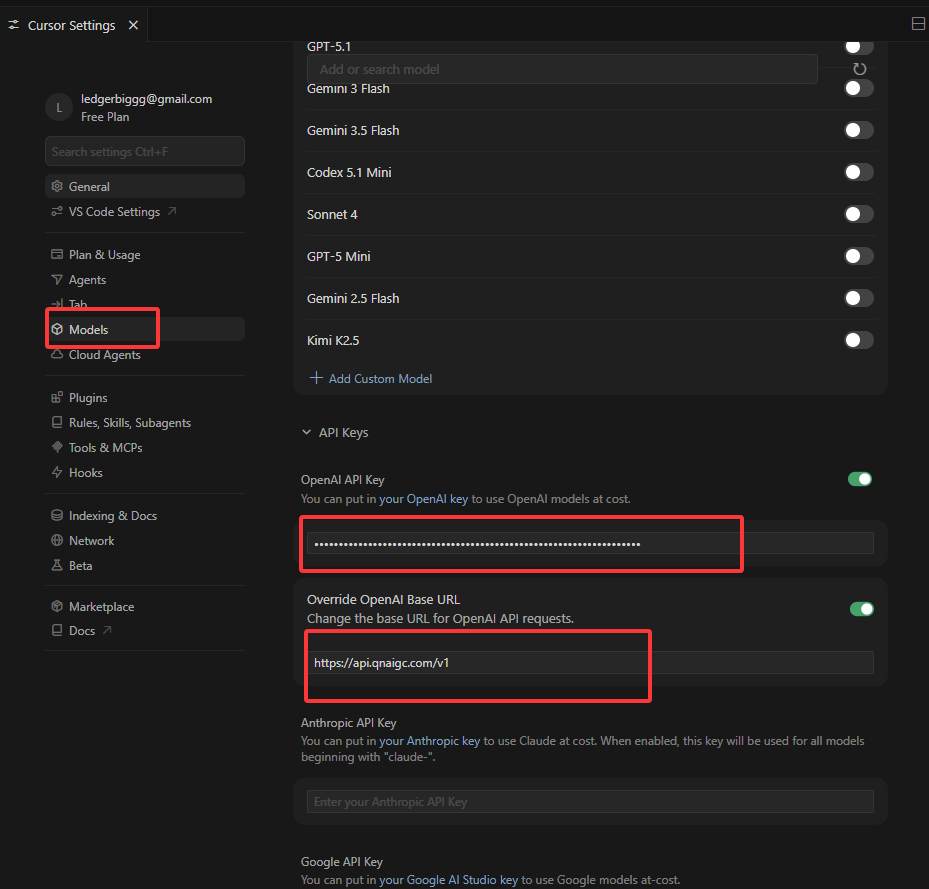This screenshot has height=889, width=929.
Task: Collapse the API Keys section chevron
Action: pos(306,432)
